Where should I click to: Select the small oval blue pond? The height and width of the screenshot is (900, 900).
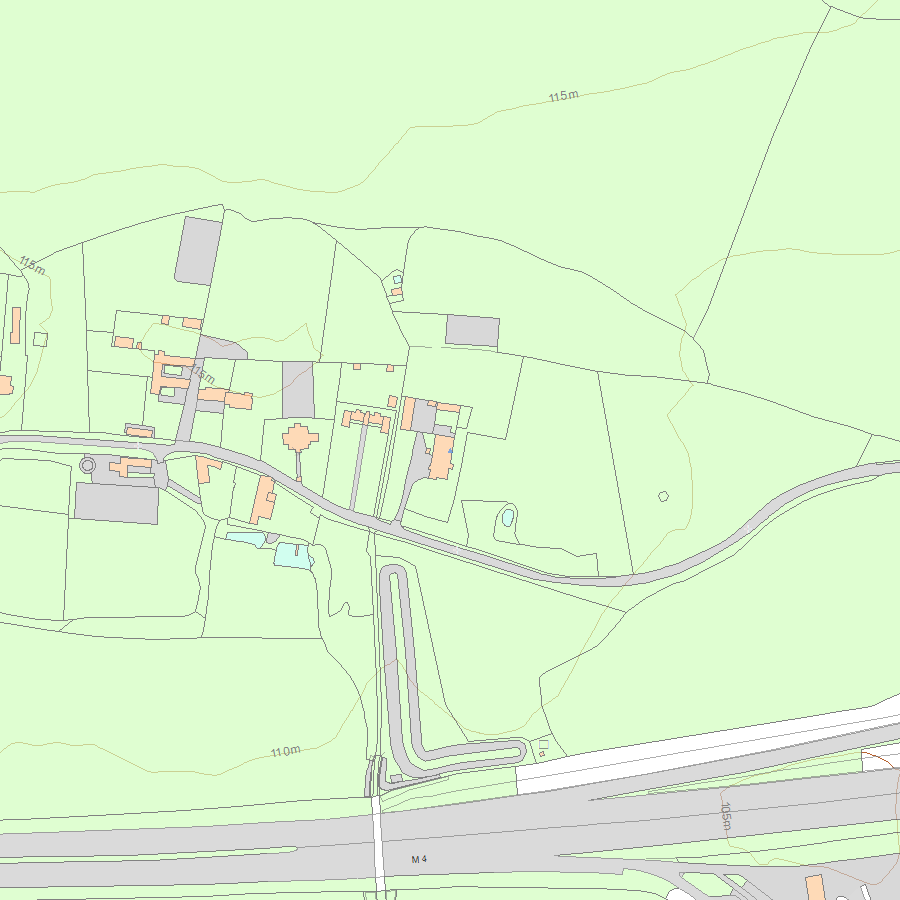click(x=507, y=517)
